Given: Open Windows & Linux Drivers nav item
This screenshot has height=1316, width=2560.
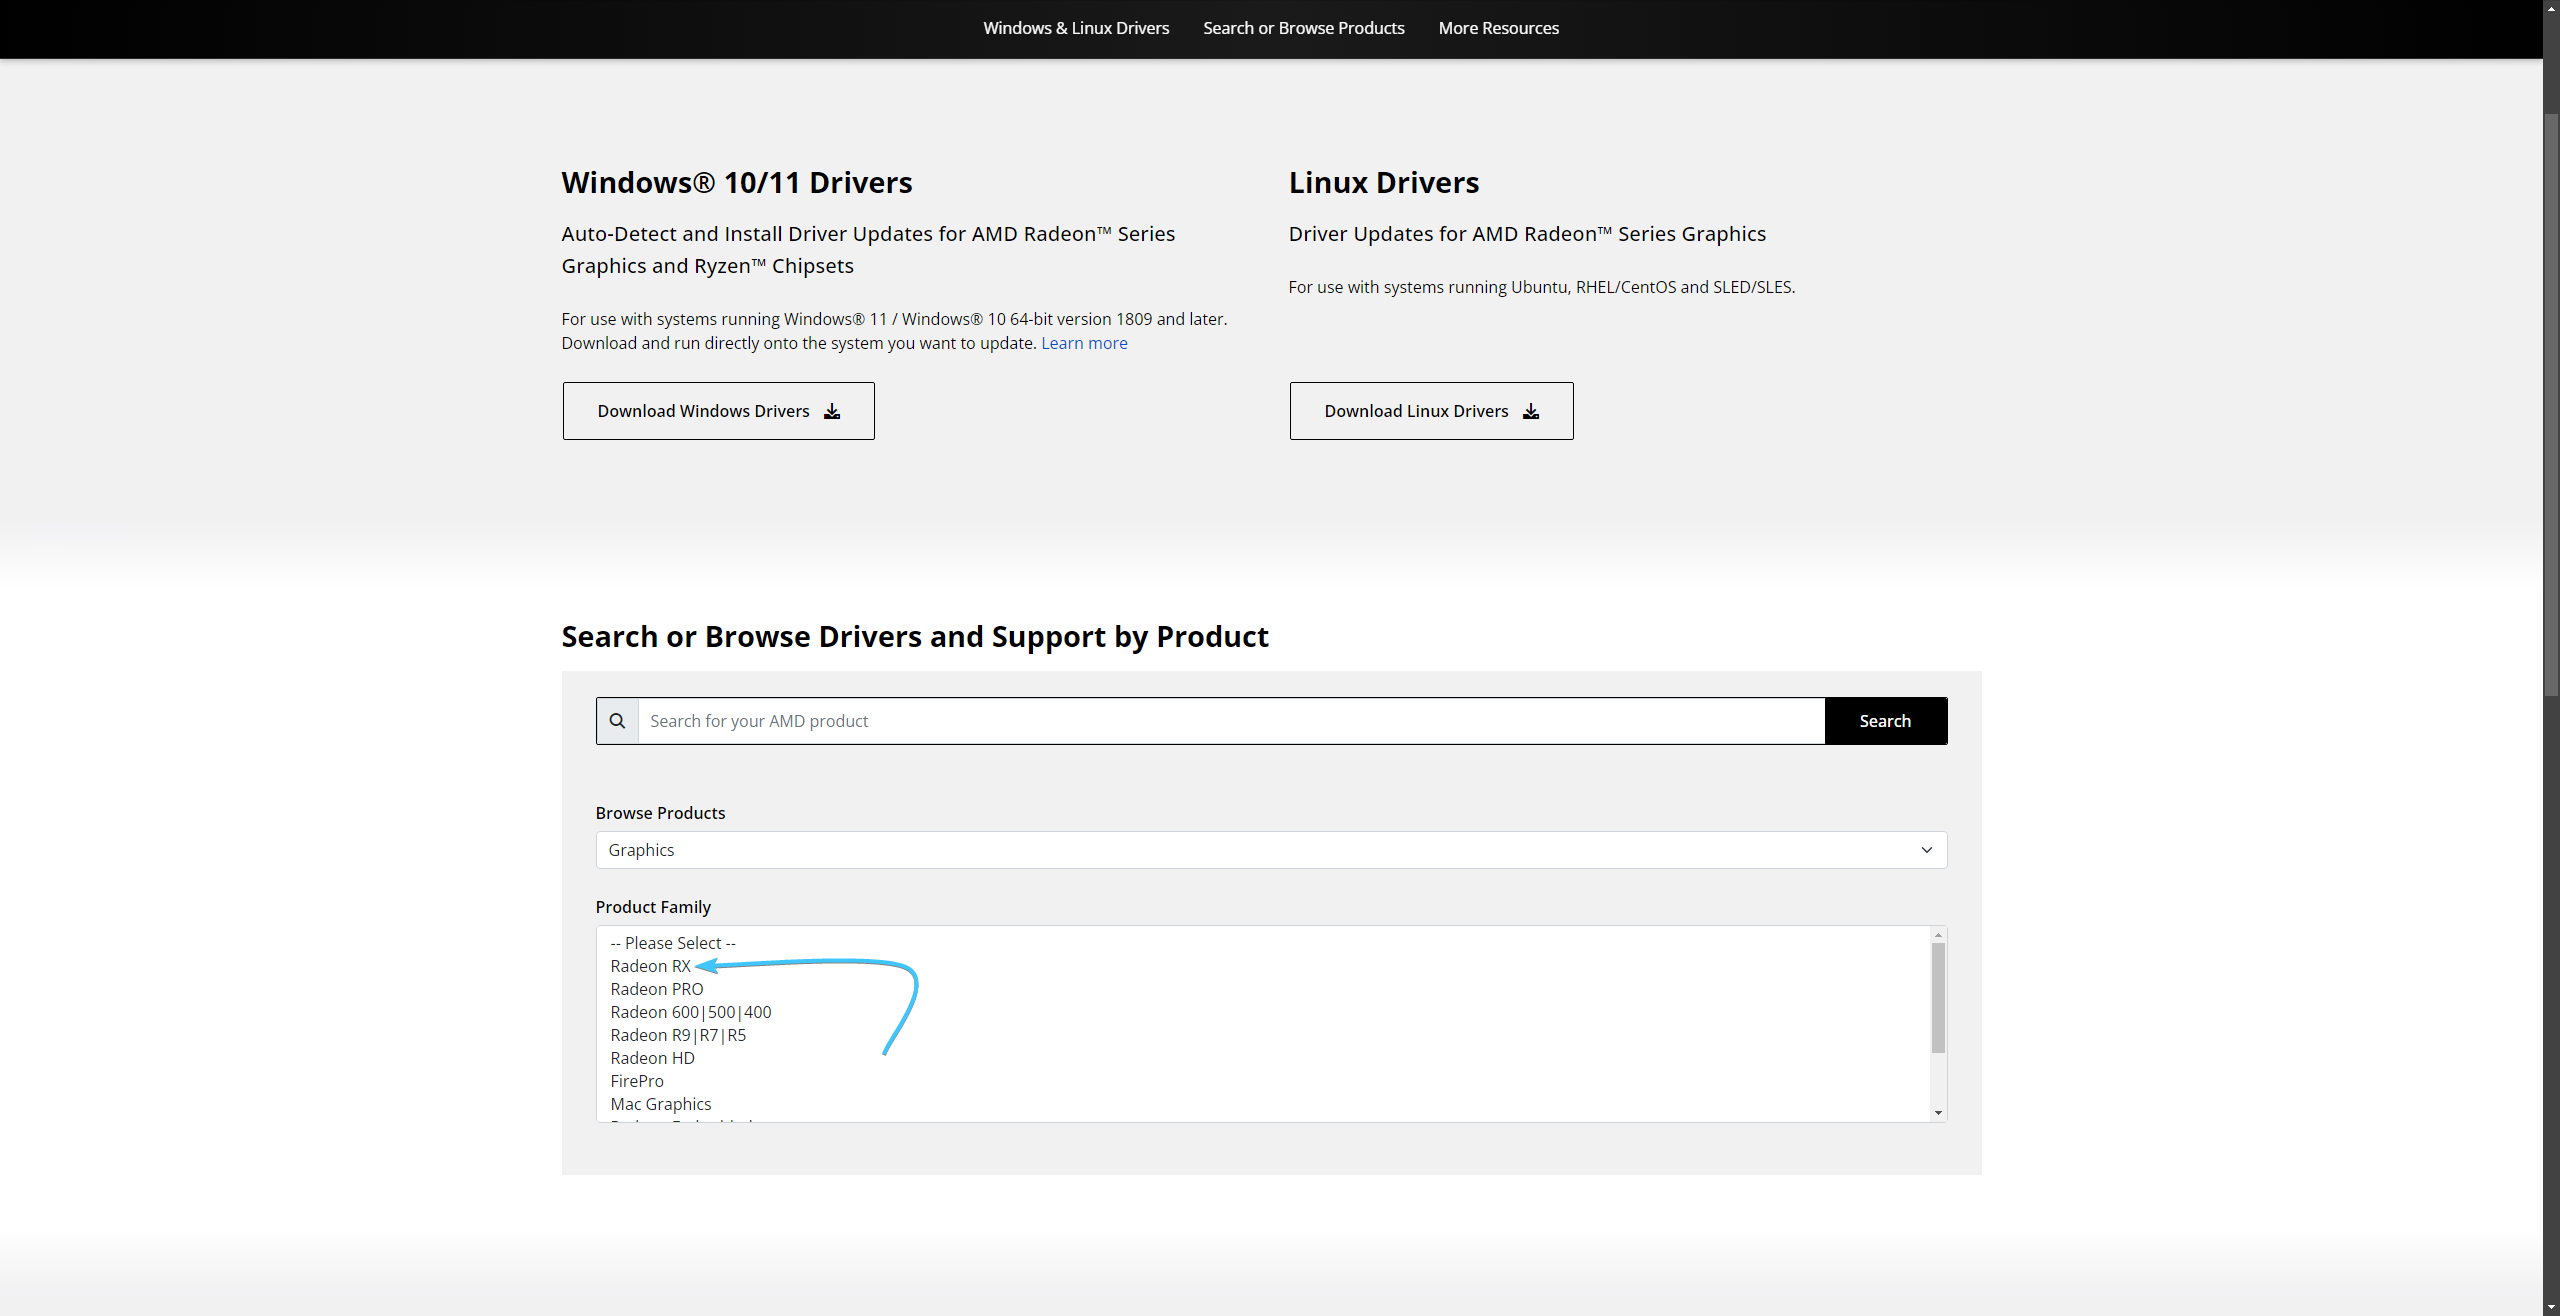Looking at the screenshot, I should pos(1076,28).
